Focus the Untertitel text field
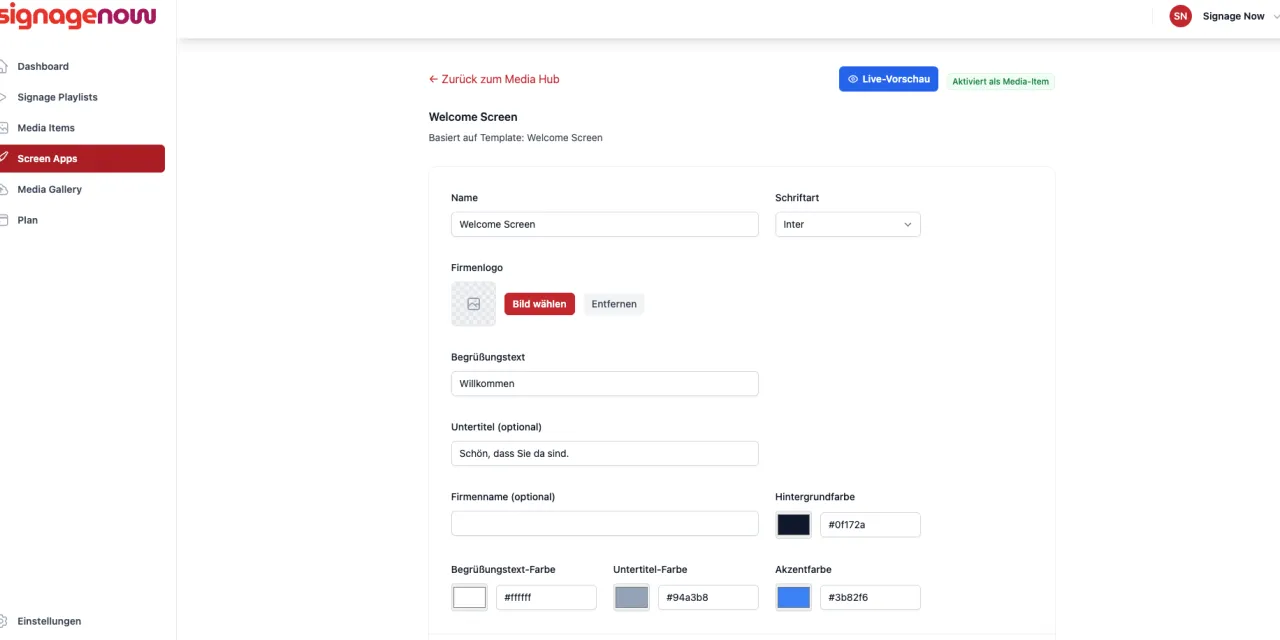This screenshot has width=1280, height=640. (605, 453)
